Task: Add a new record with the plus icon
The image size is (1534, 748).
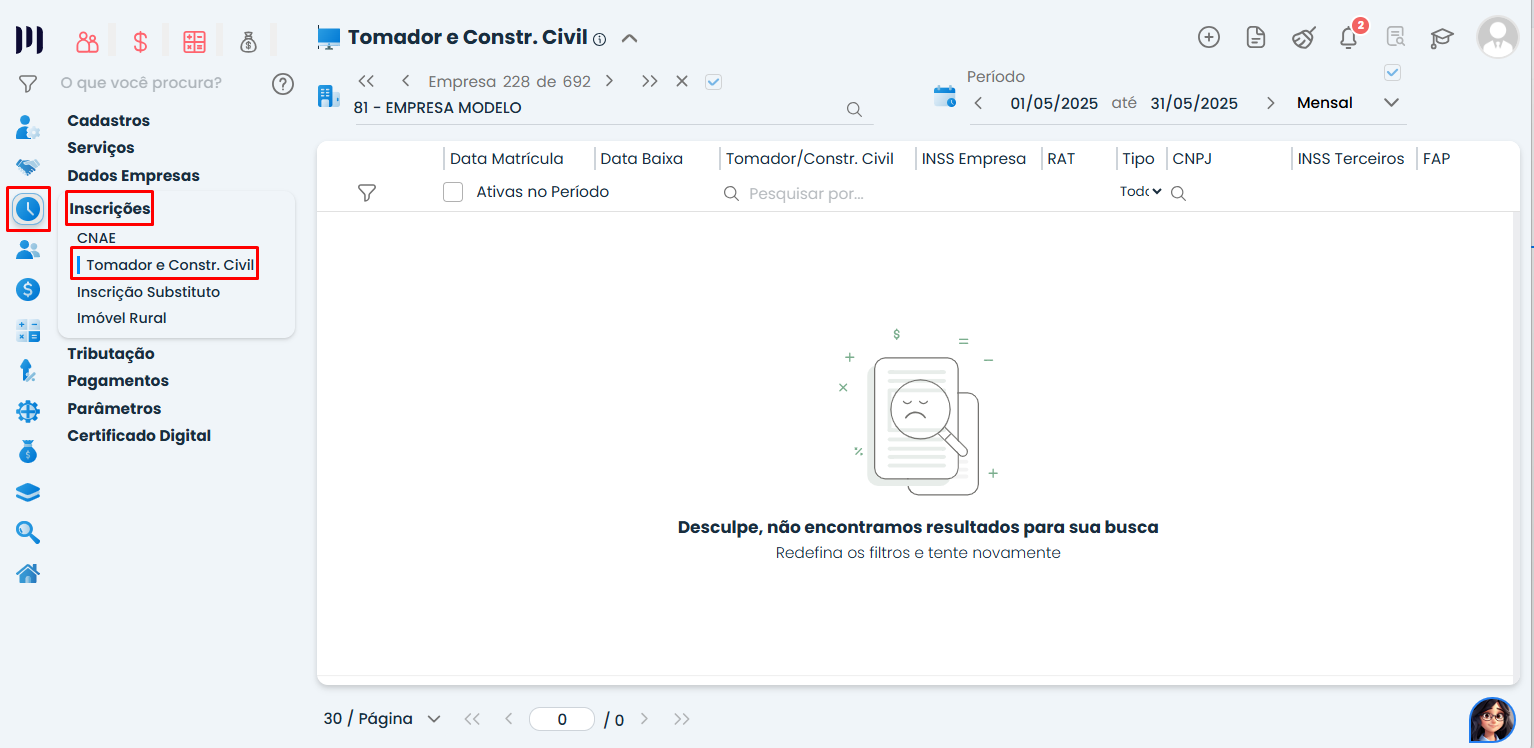Action: pos(1209,37)
